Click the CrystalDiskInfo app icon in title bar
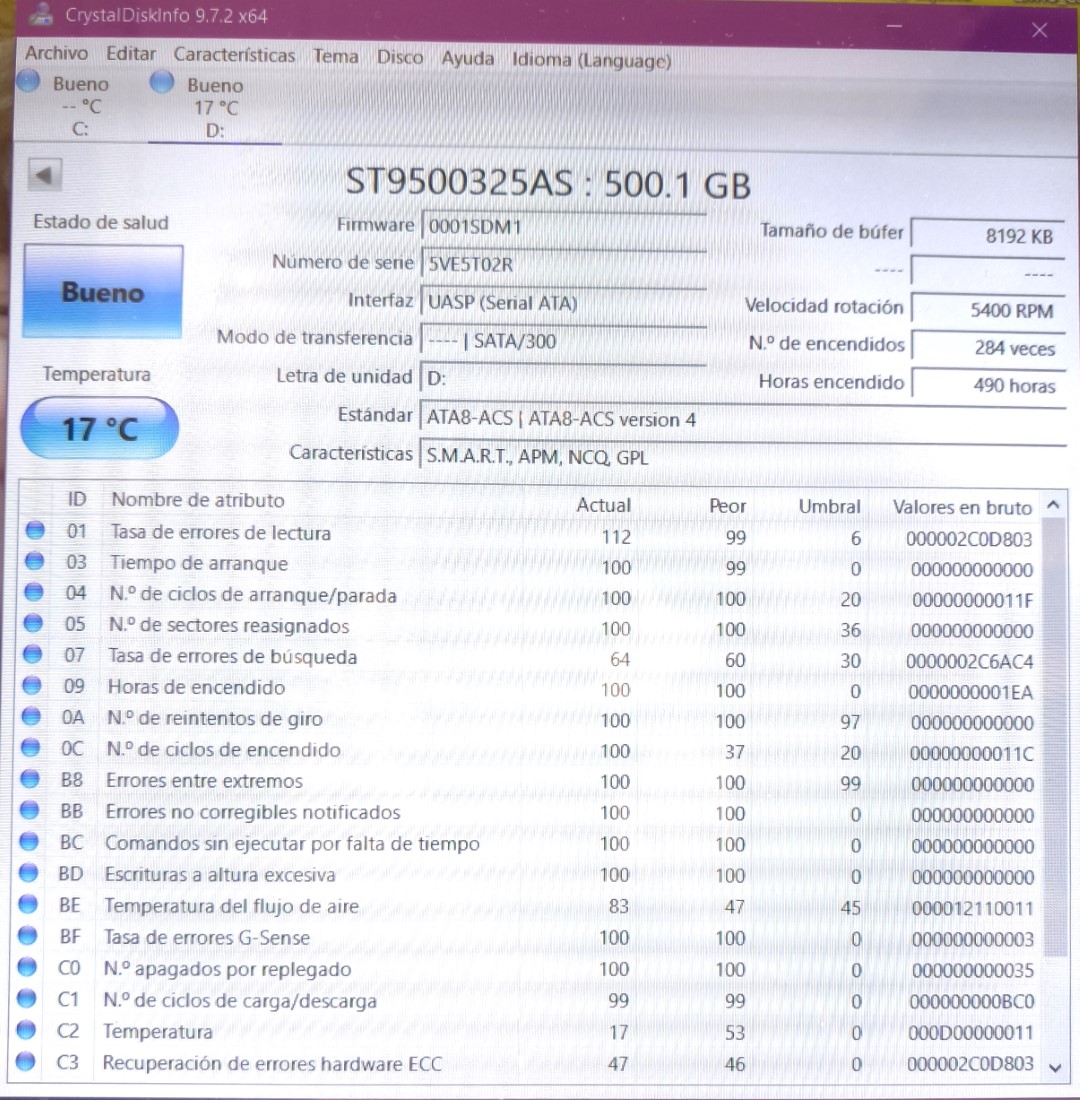 pos(41,13)
